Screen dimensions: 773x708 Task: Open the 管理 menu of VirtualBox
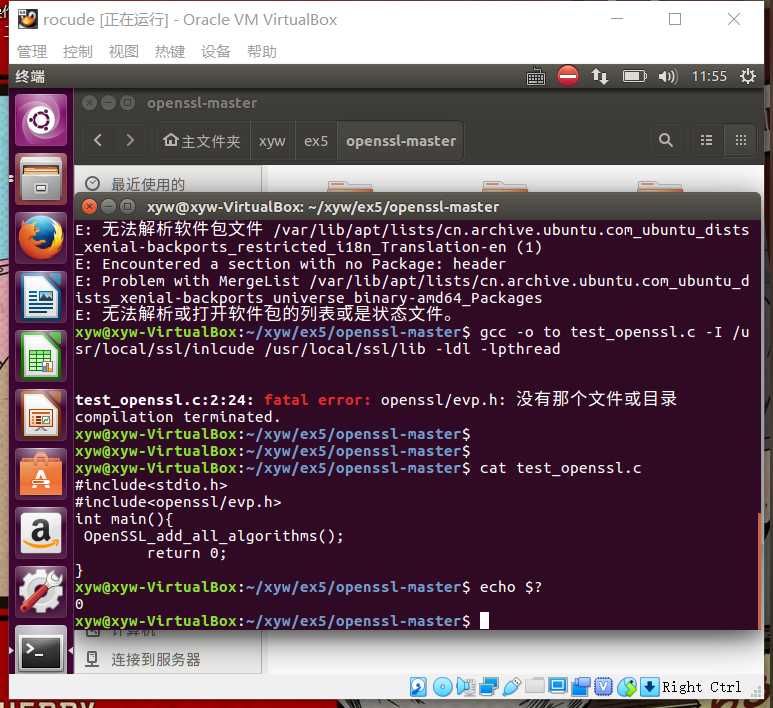click(x=32, y=51)
